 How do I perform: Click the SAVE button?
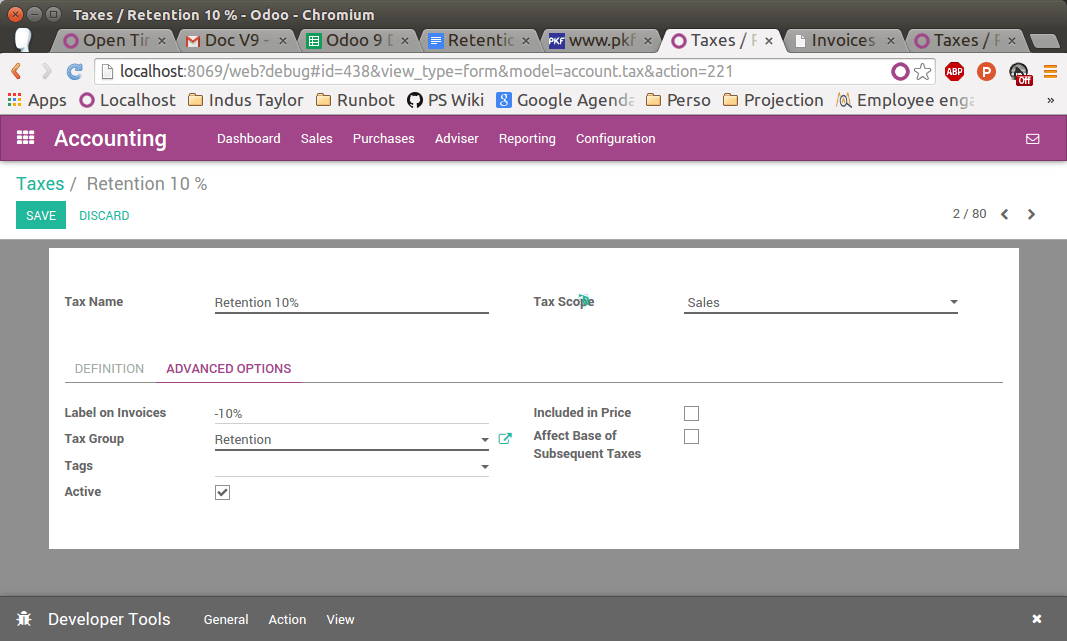40,215
